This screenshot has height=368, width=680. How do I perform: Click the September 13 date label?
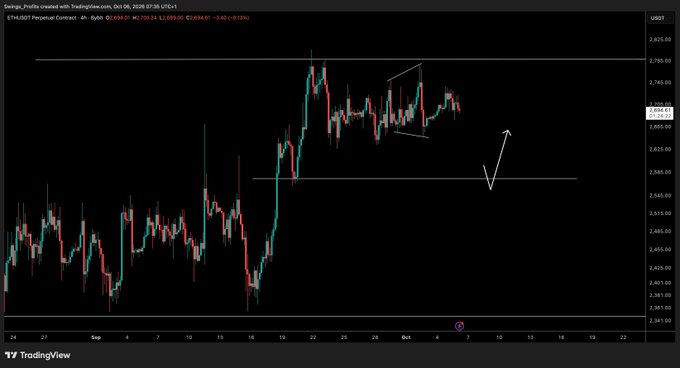click(220, 337)
